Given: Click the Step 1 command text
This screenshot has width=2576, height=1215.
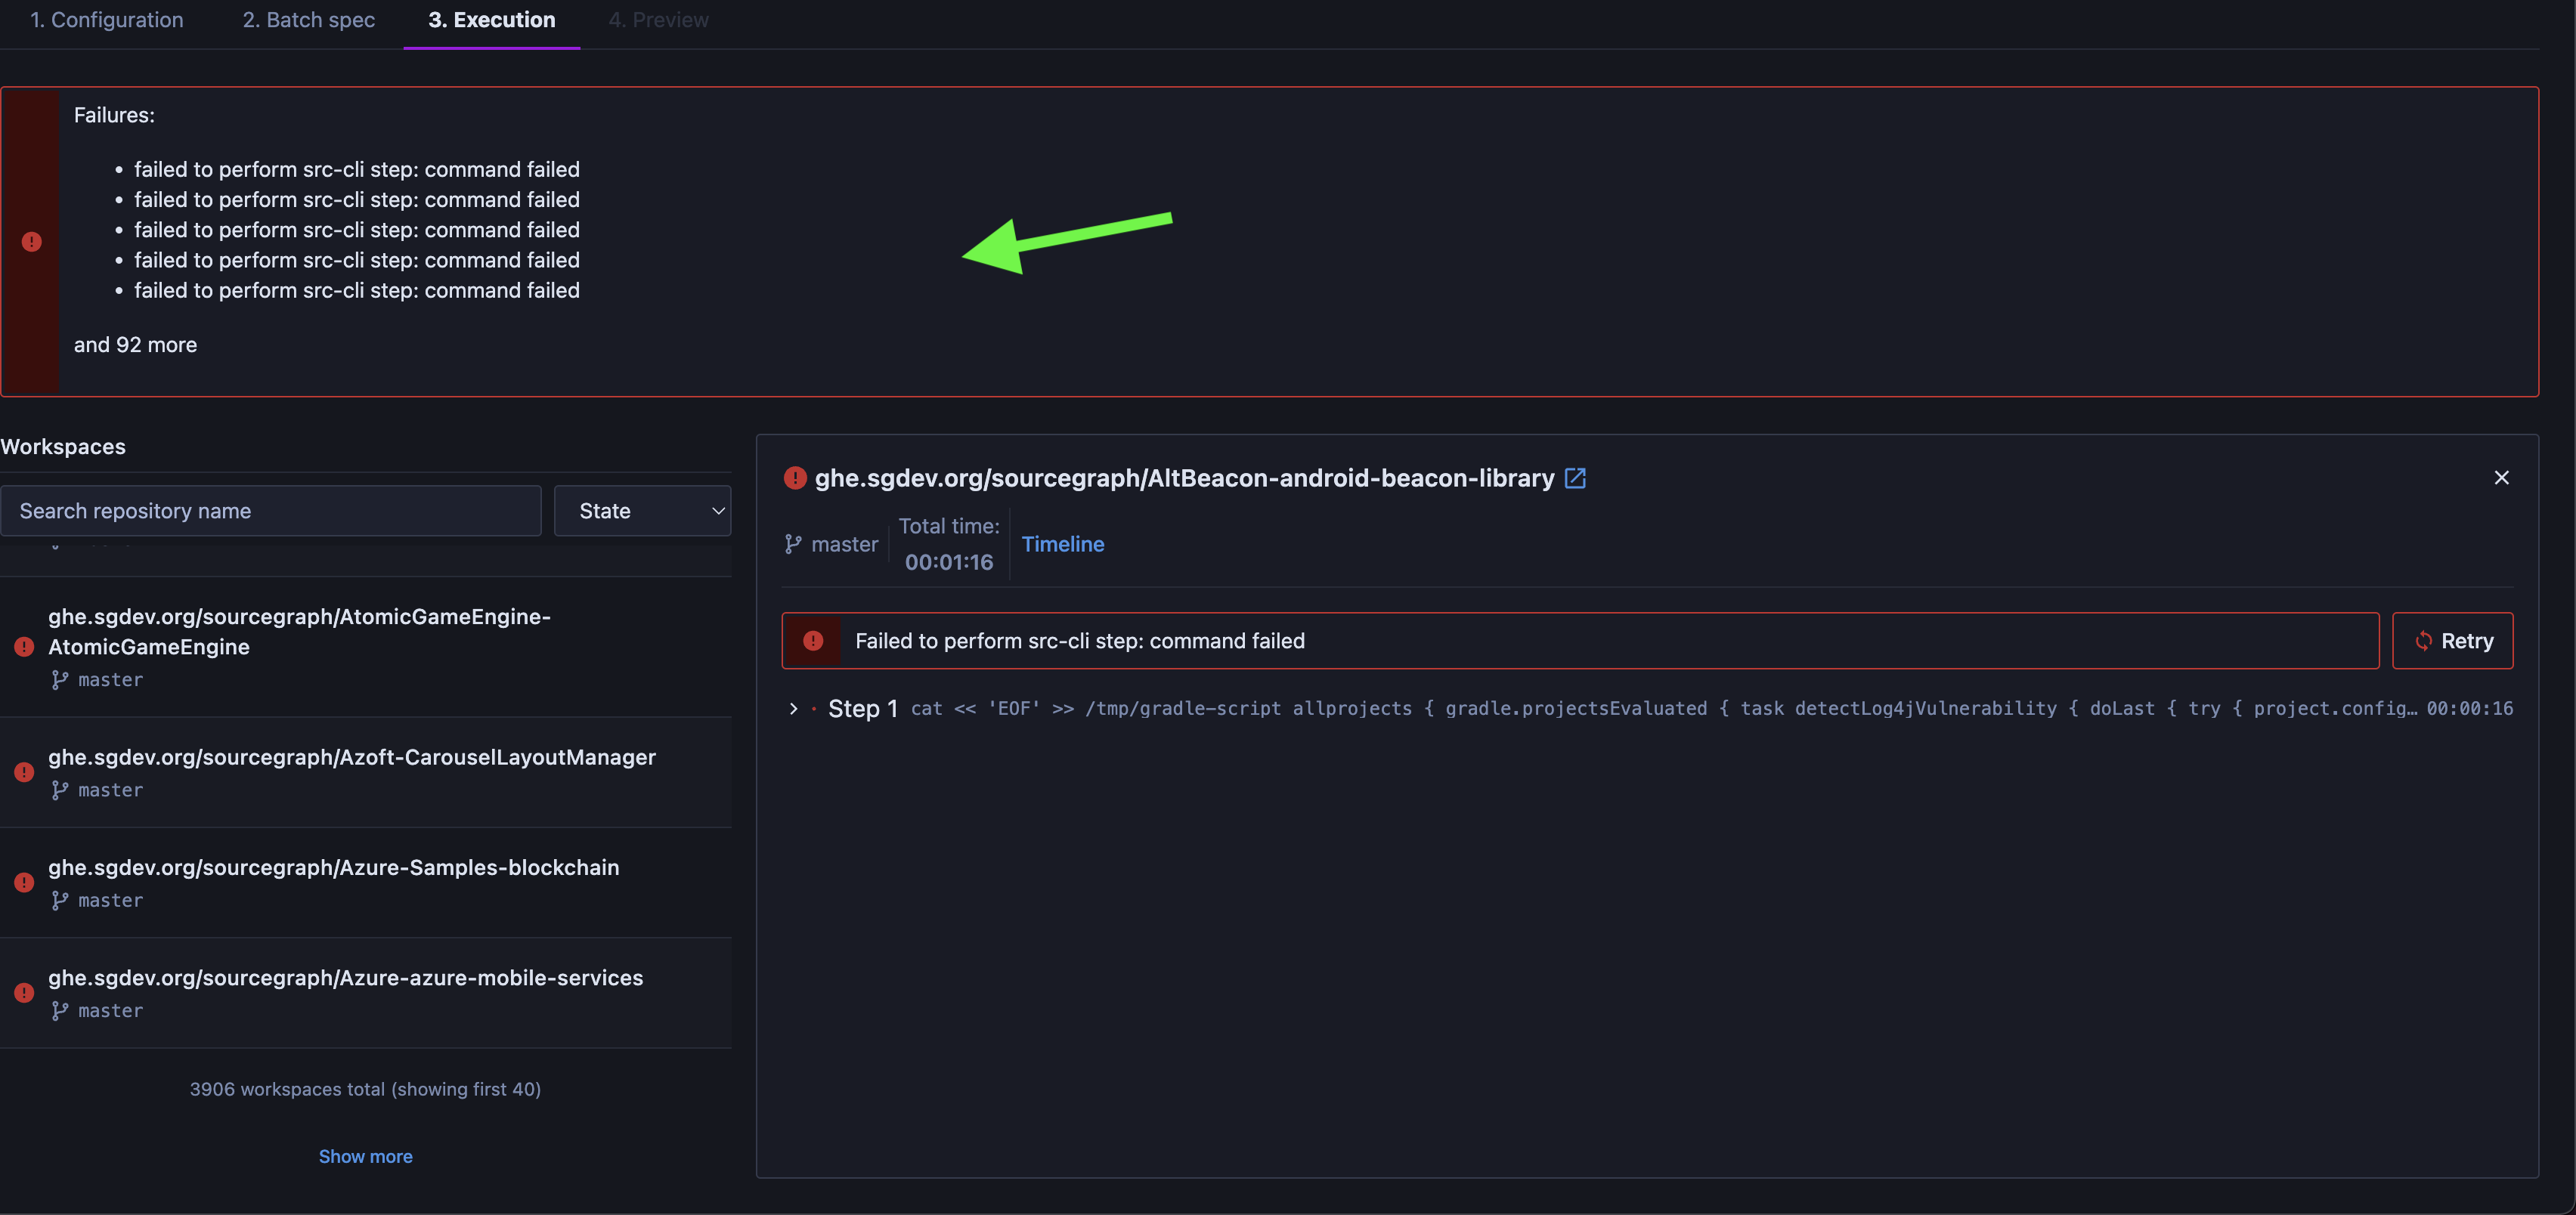Looking at the screenshot, I should tap(1664, 709).
